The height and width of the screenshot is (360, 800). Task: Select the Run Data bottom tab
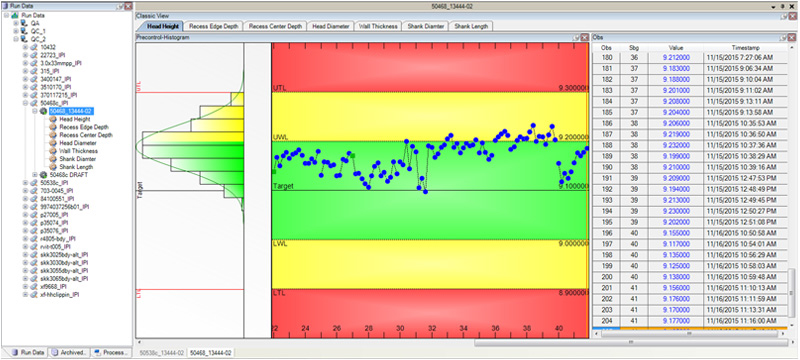coord(28,352)
